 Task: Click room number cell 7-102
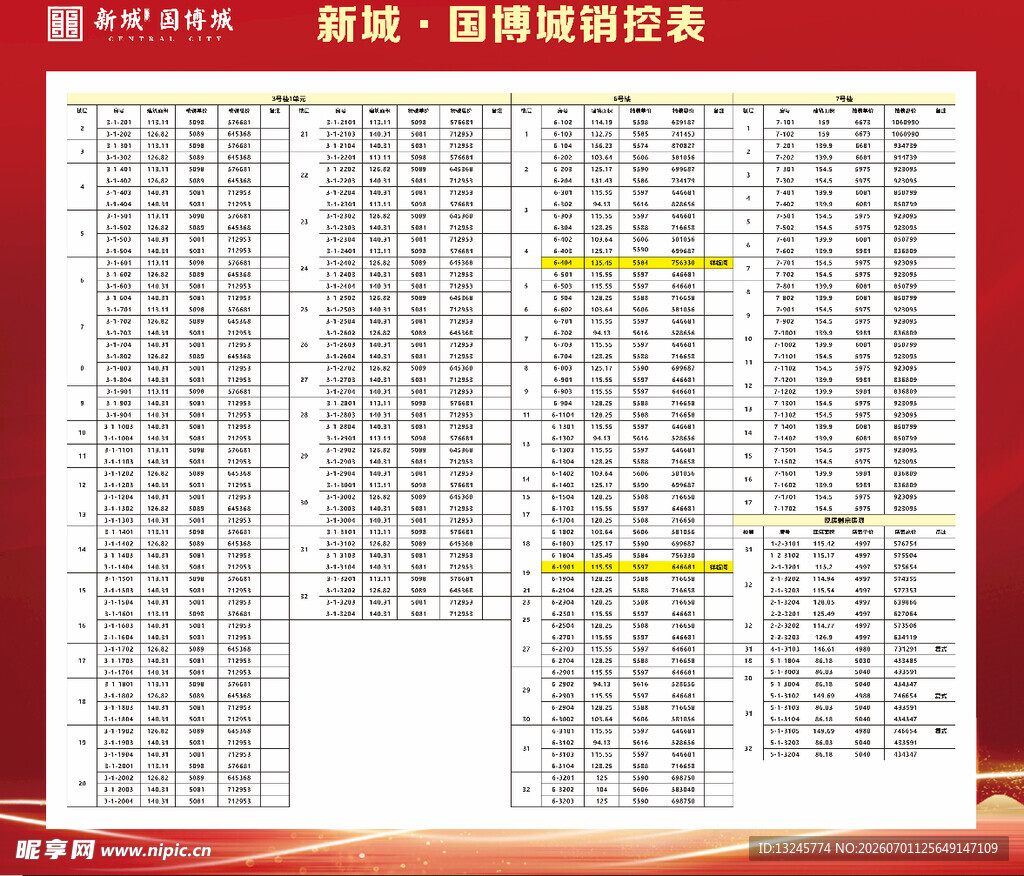(785, 134)
